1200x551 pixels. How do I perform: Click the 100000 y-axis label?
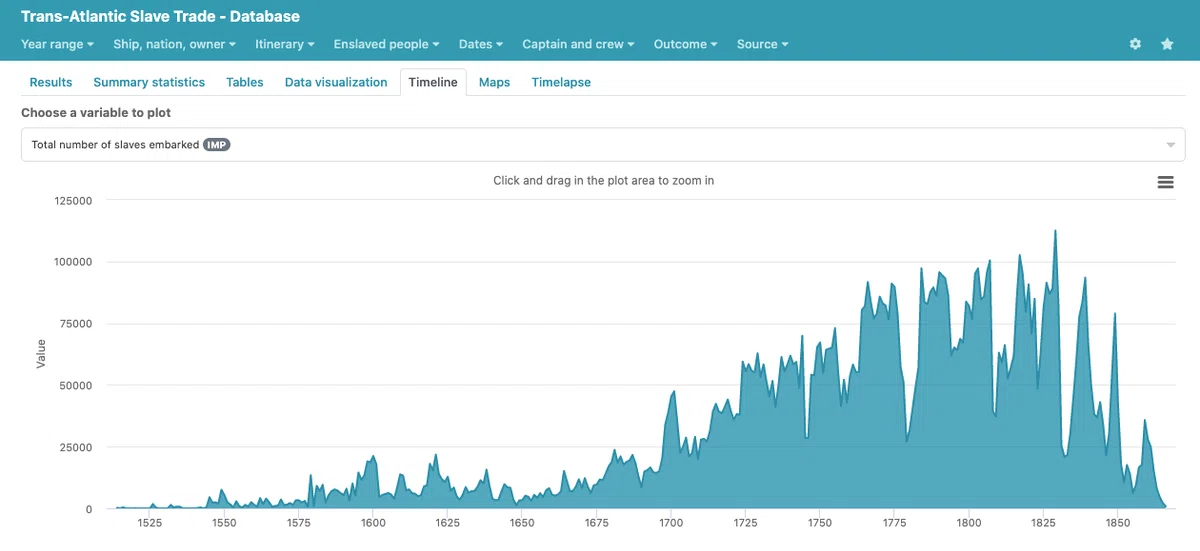(72, 262)
